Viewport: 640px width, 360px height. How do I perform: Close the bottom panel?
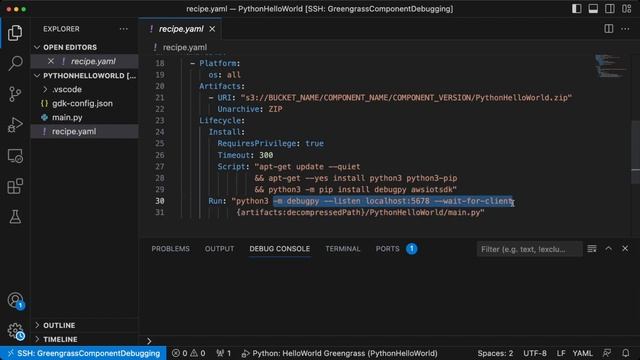click(625, 249)
